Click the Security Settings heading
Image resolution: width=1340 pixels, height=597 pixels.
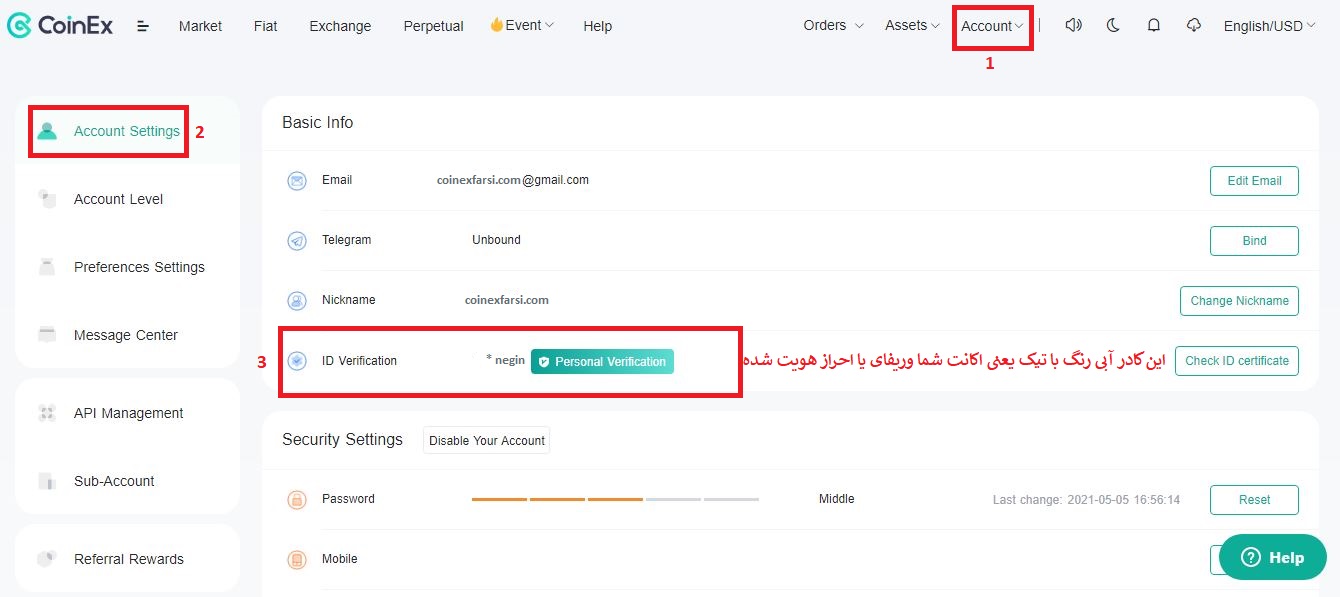tap(342, 439)
